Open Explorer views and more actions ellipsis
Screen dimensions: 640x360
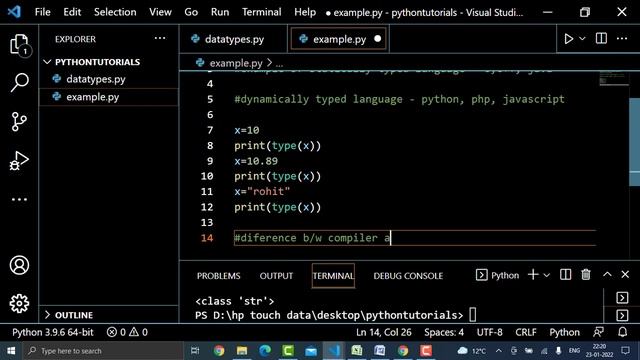[x=160, y=38]
